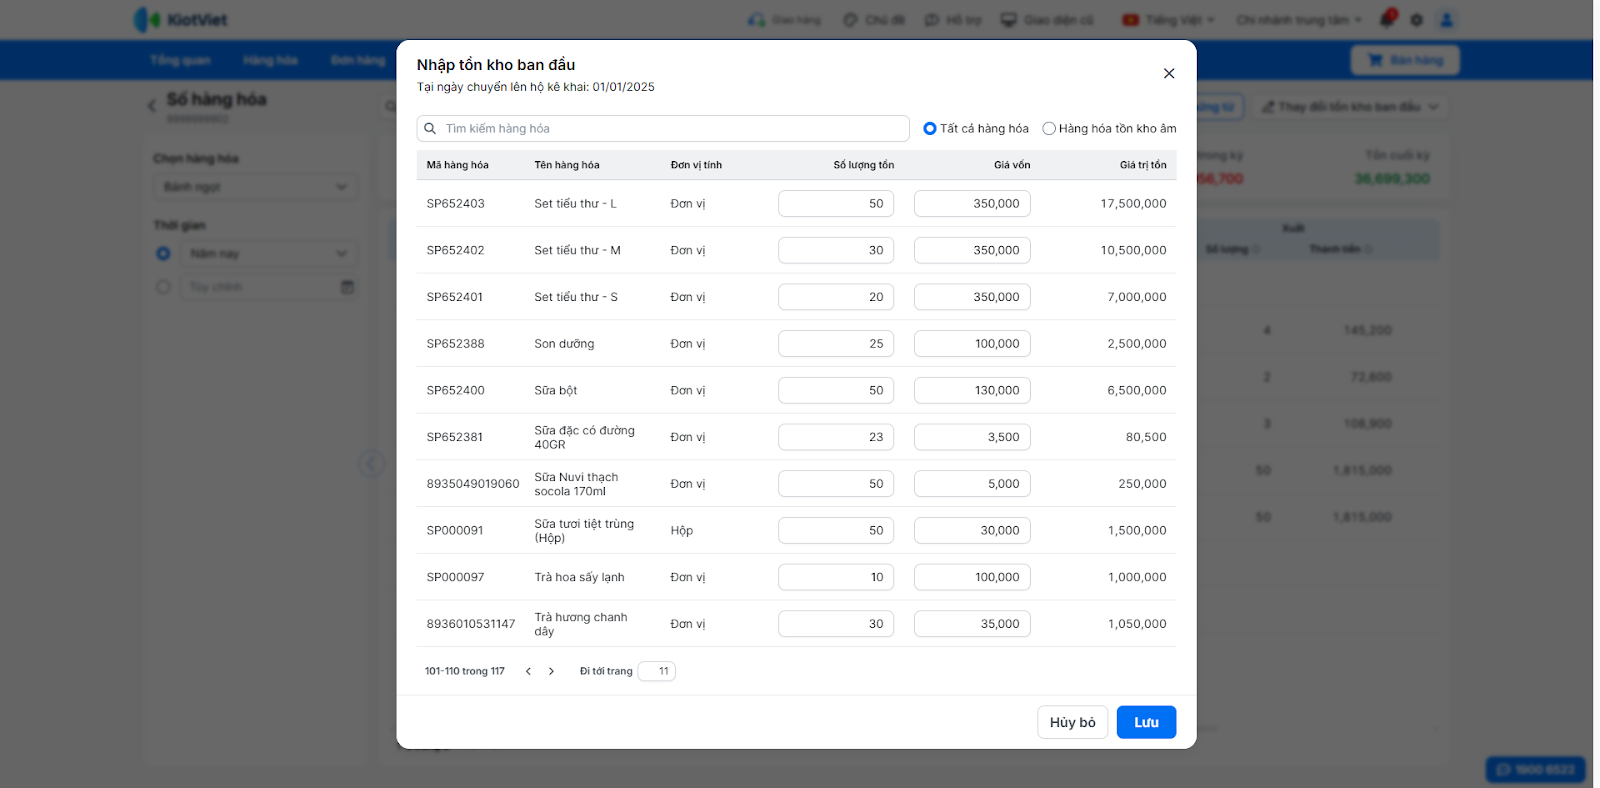Expand the 'Tiếng Việt' language dropdown

coord(1168,20)
